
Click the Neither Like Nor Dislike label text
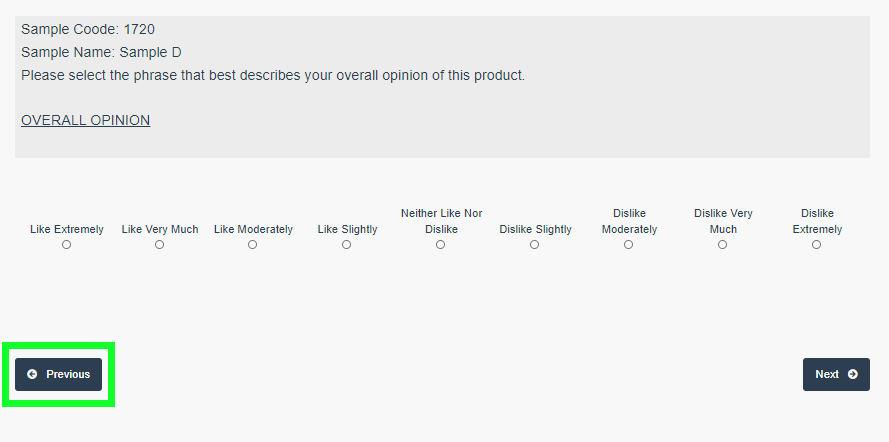[x=441, y=221]
